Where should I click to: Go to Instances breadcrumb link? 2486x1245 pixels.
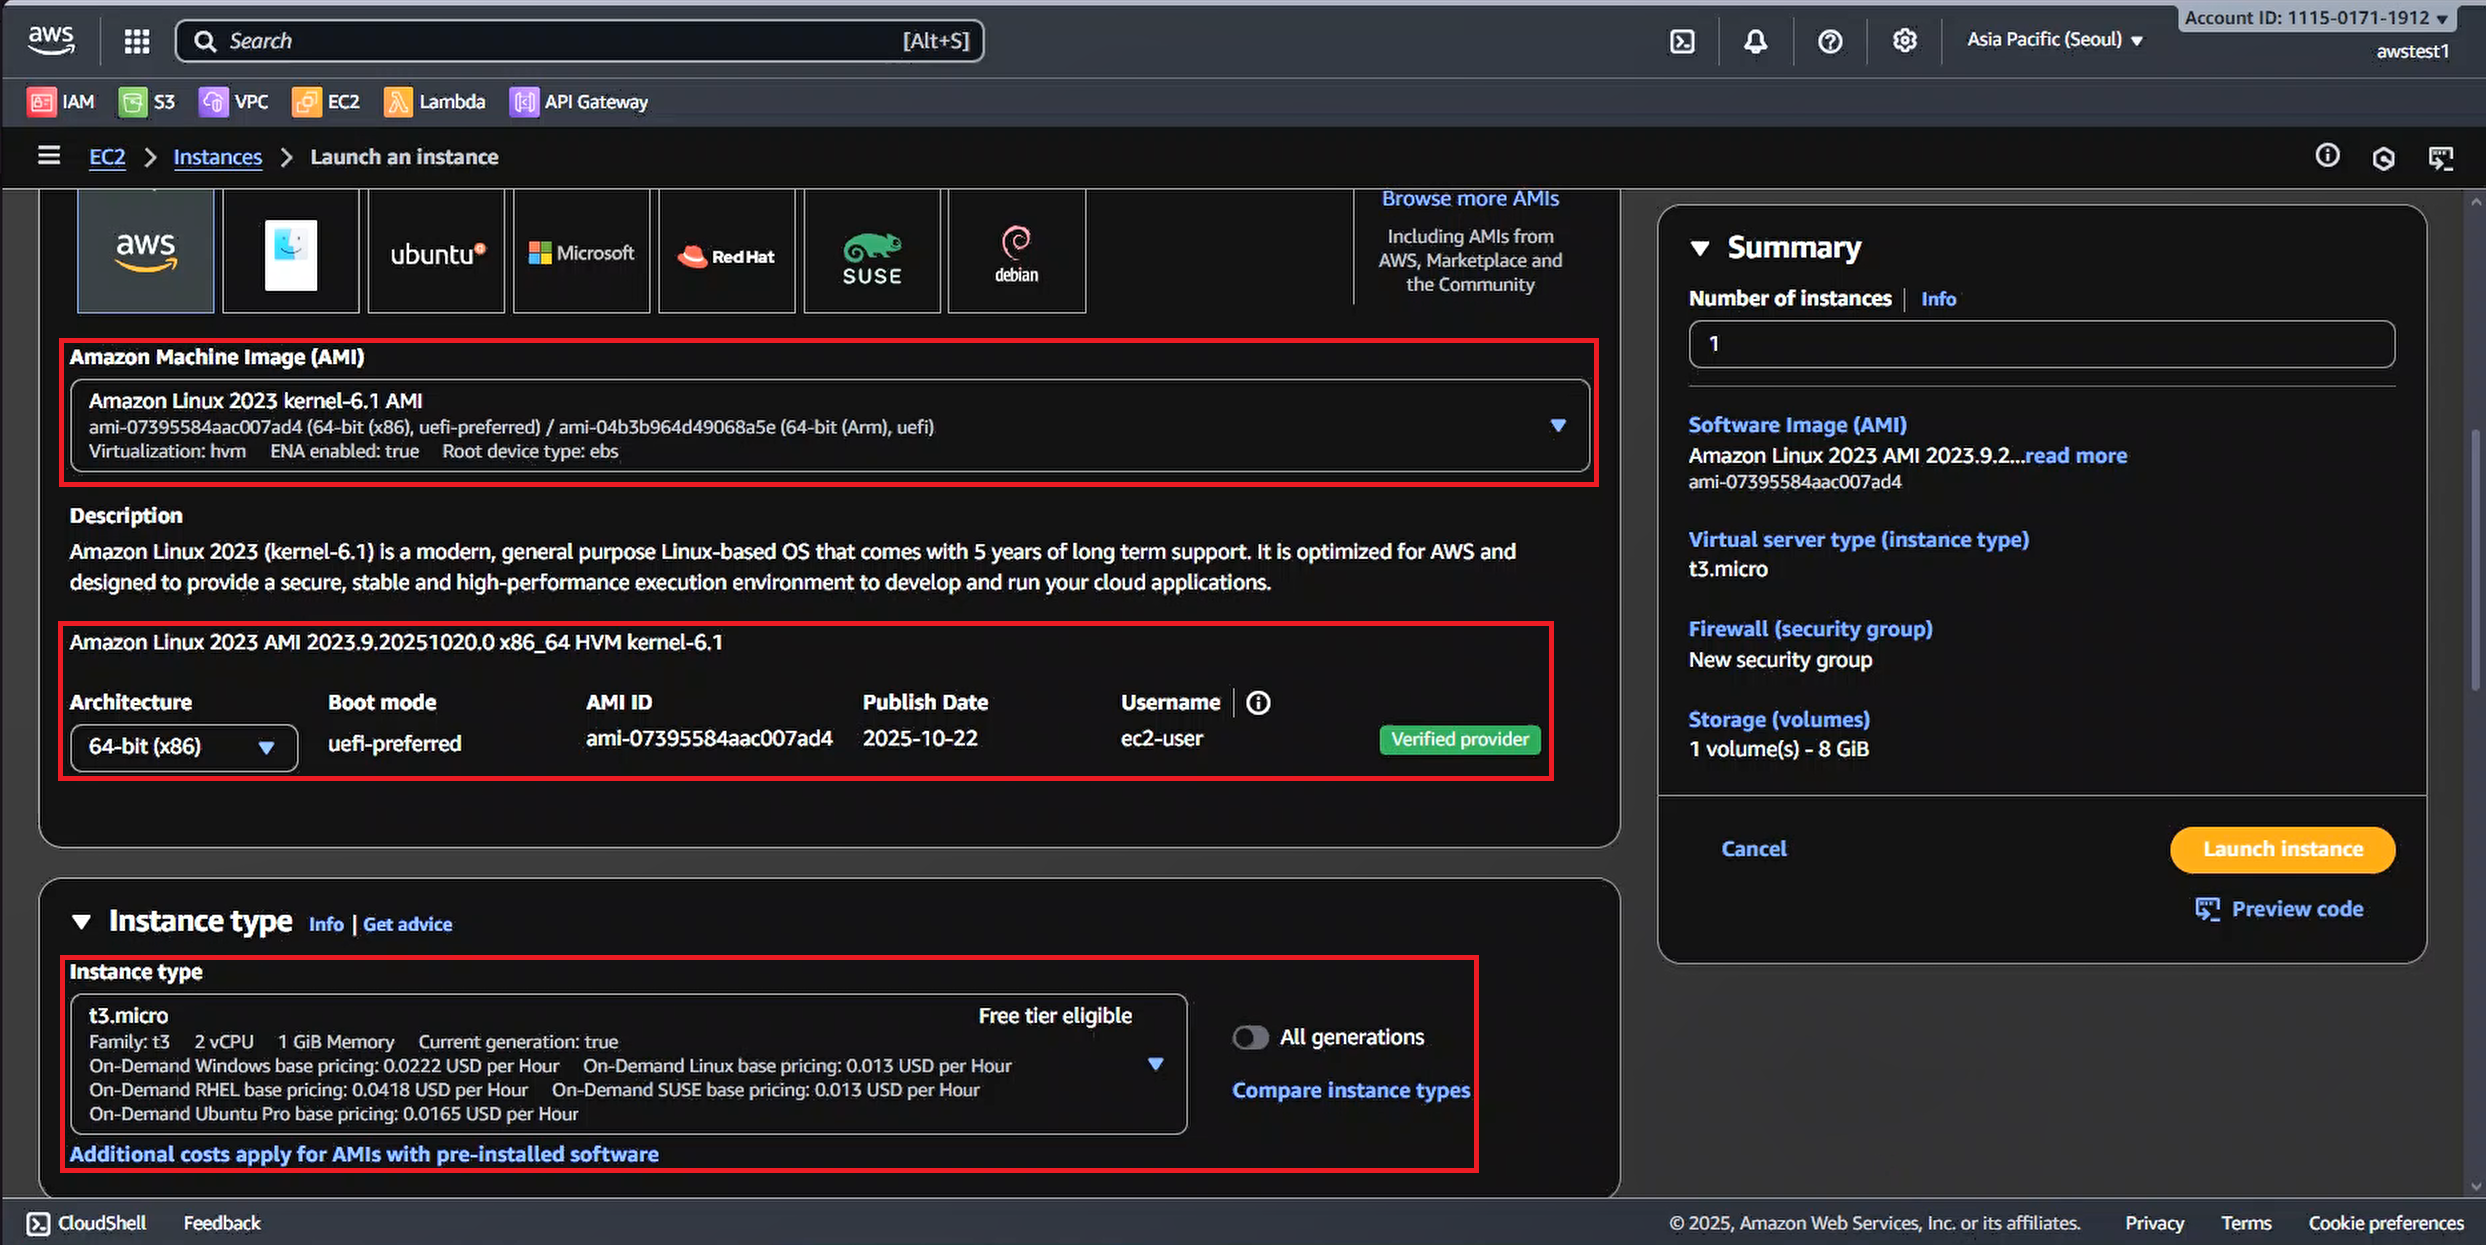click(x=217, y=157)
